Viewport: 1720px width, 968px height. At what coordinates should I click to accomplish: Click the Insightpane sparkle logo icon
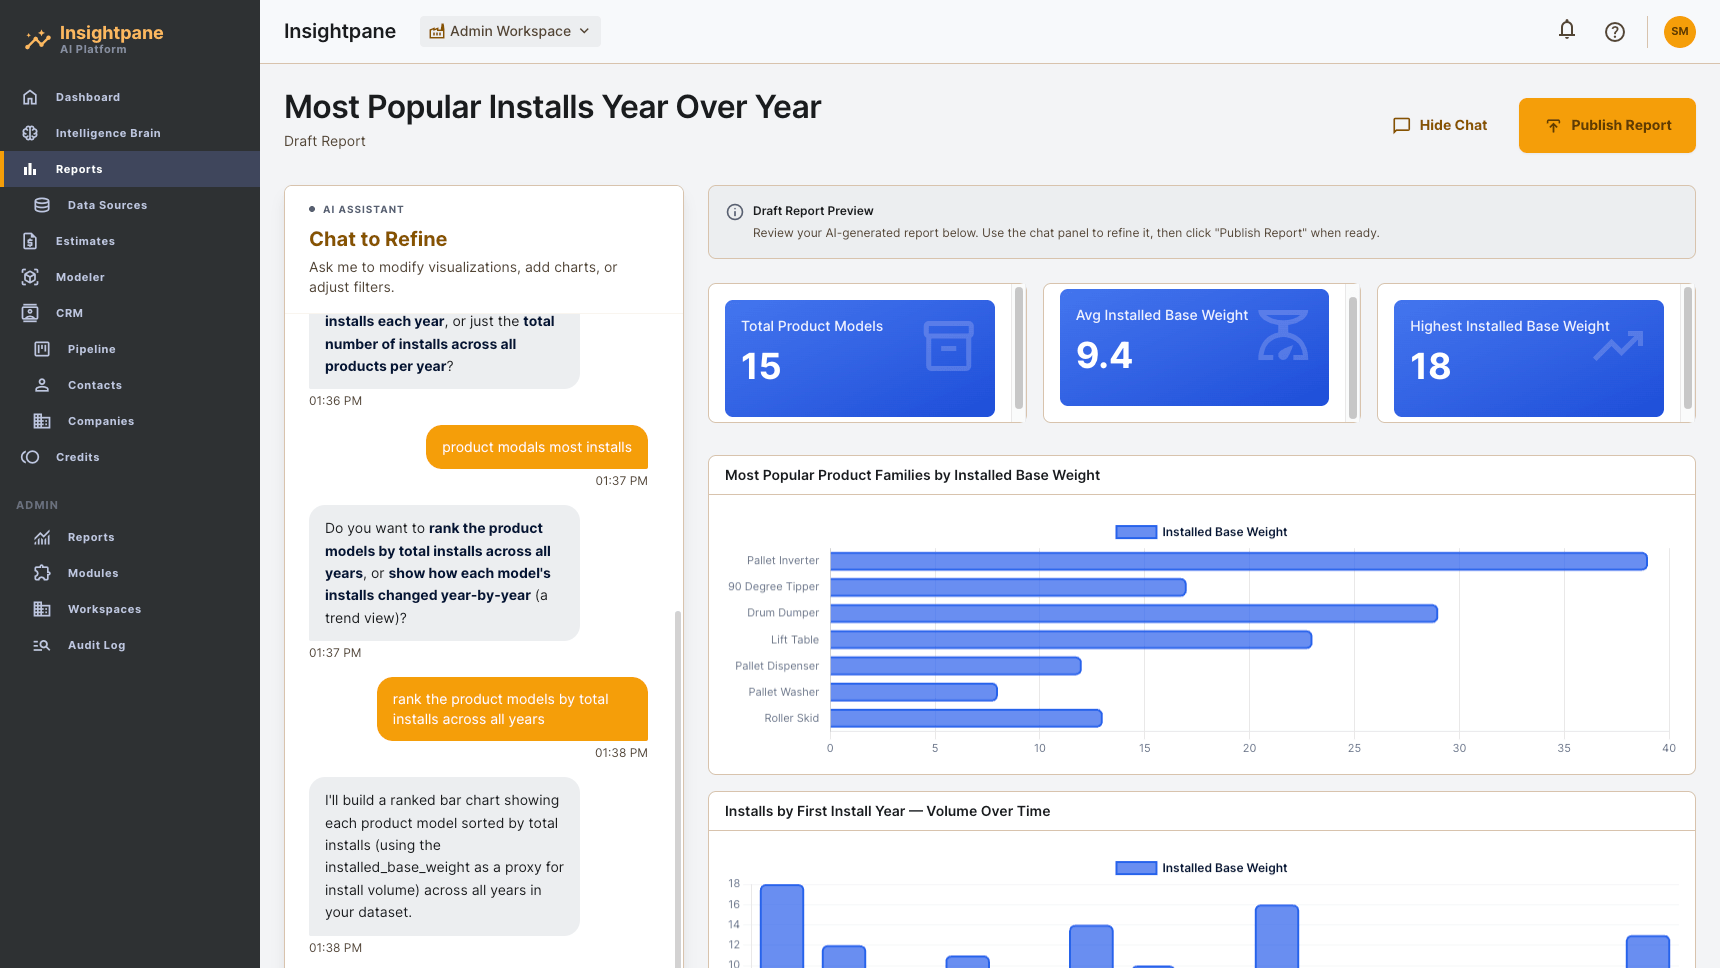click(x=37, y=39)
